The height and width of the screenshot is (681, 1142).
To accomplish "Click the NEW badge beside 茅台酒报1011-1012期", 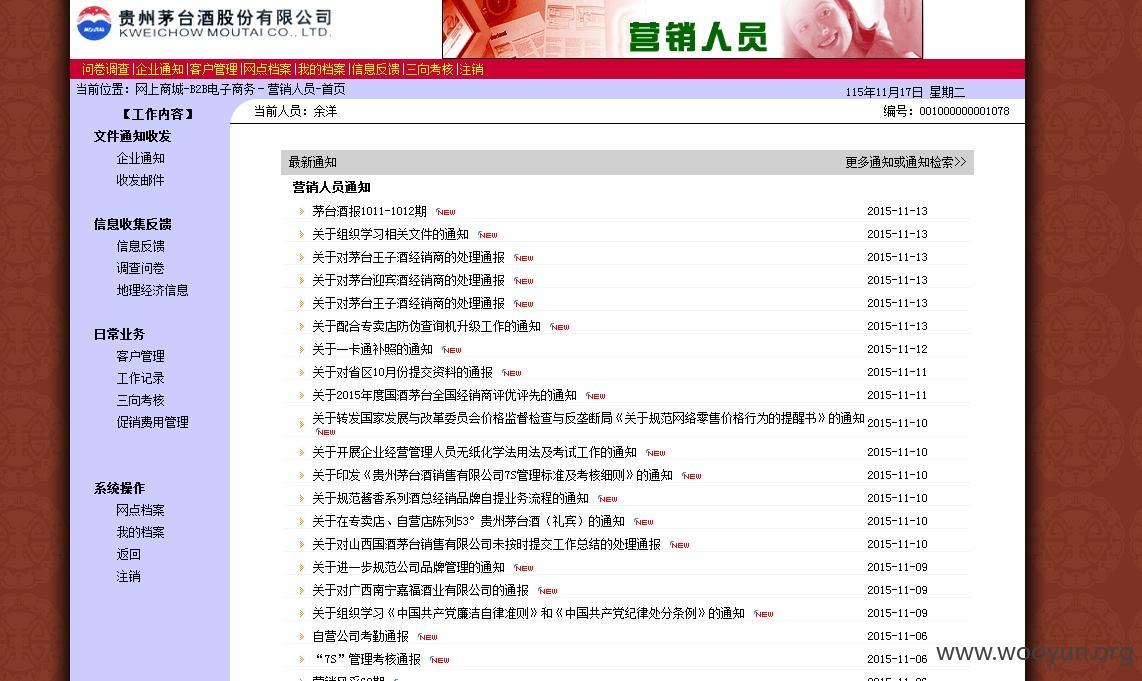I will [446, 212].
